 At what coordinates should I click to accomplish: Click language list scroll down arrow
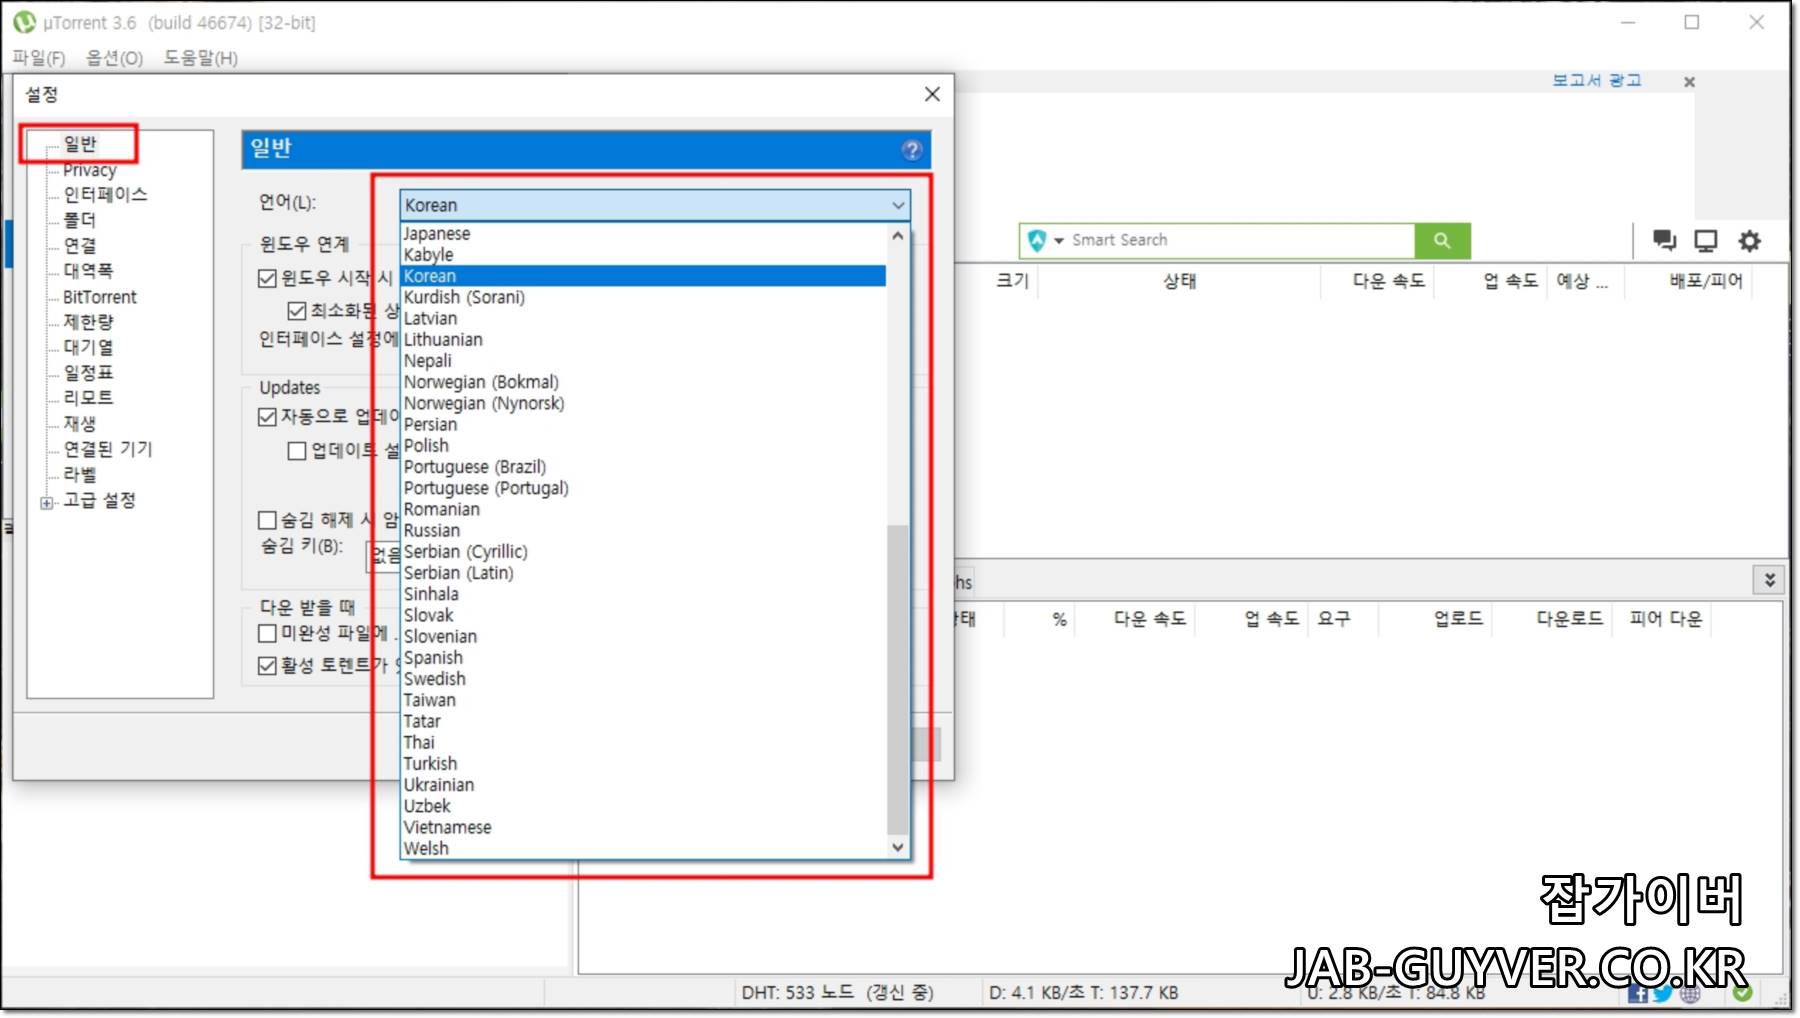(x=898, y=847)
